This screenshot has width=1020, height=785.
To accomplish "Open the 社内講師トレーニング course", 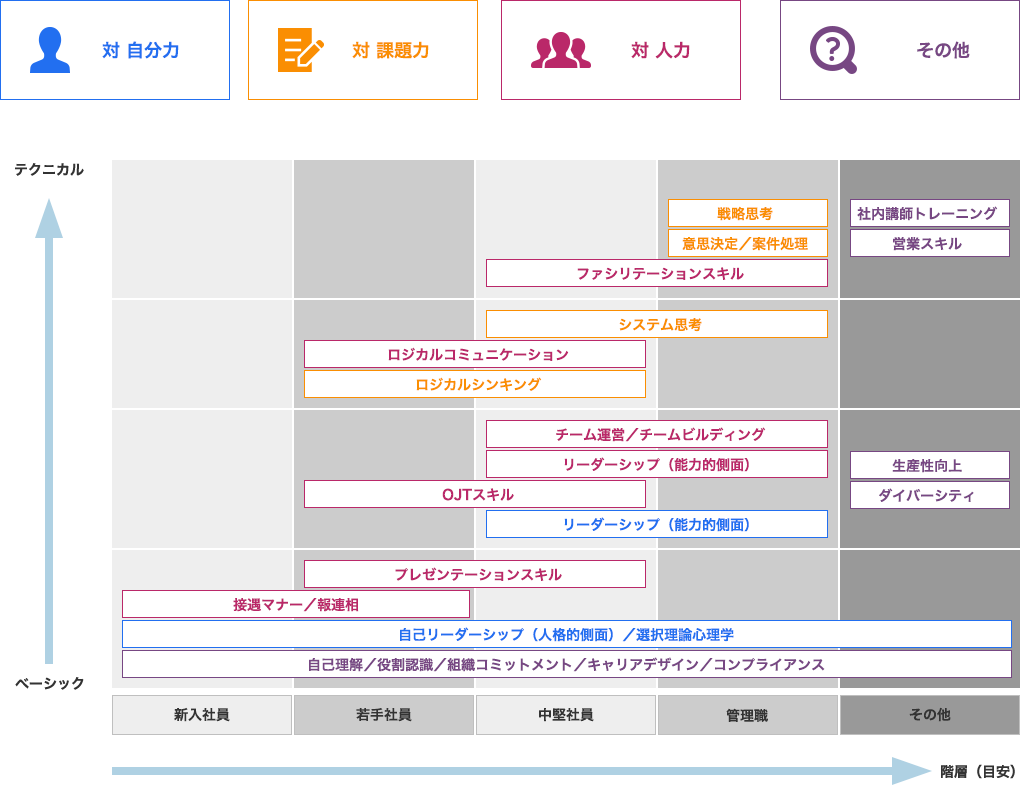I will (929, 213).
